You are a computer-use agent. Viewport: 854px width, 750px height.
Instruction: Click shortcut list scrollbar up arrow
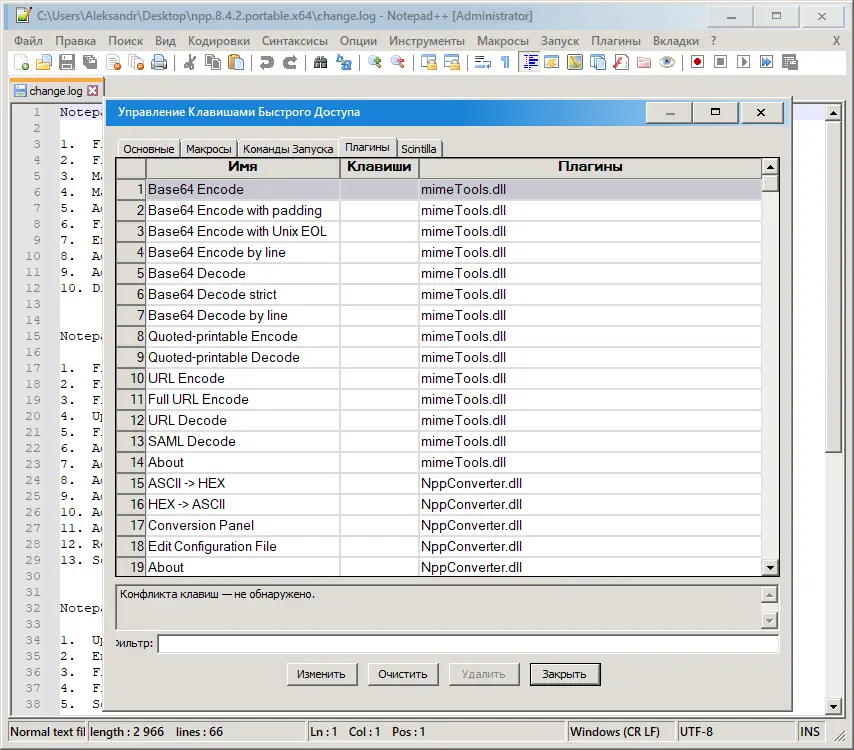tap(770, 167)
